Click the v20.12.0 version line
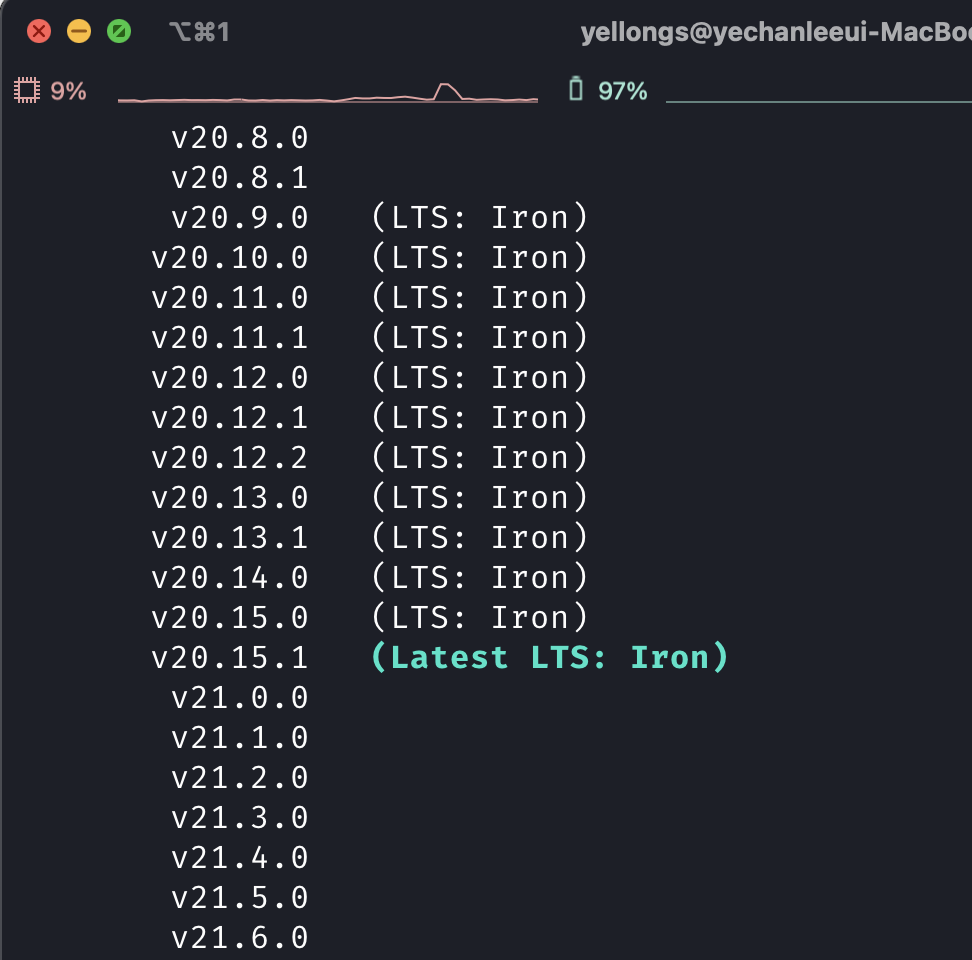Image resolution: width=972 pixels, height=960 pixels. [x=230, y=377]
